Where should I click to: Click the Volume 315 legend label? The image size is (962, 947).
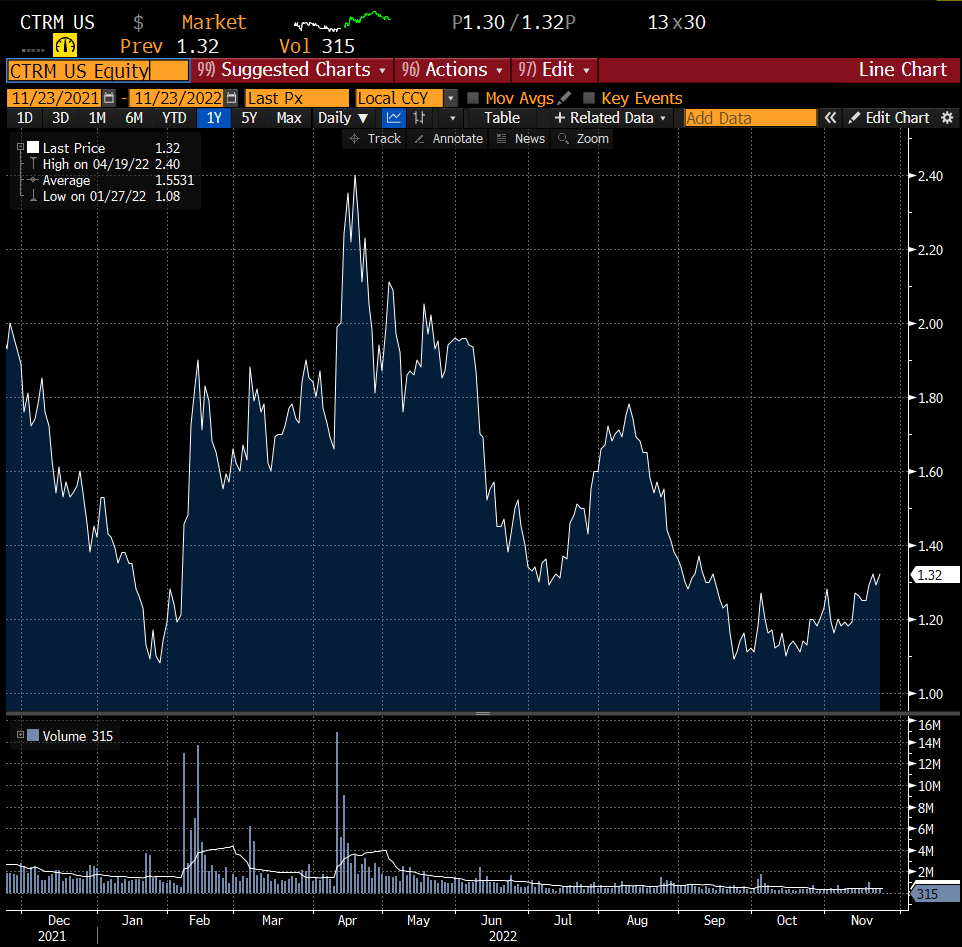(x=78, y=735)
